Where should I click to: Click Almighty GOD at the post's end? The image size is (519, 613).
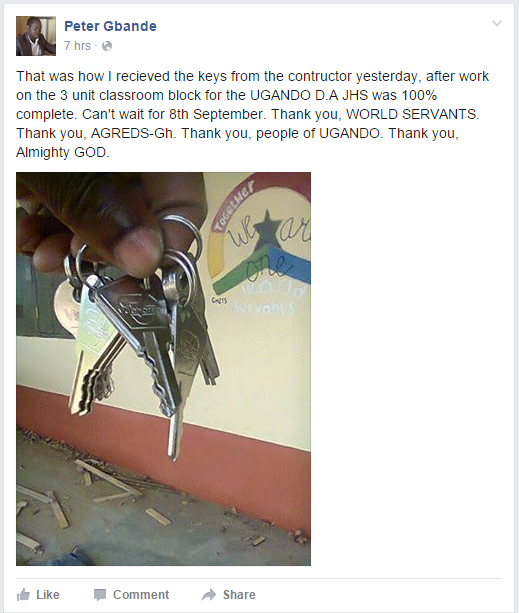(63, 152)
